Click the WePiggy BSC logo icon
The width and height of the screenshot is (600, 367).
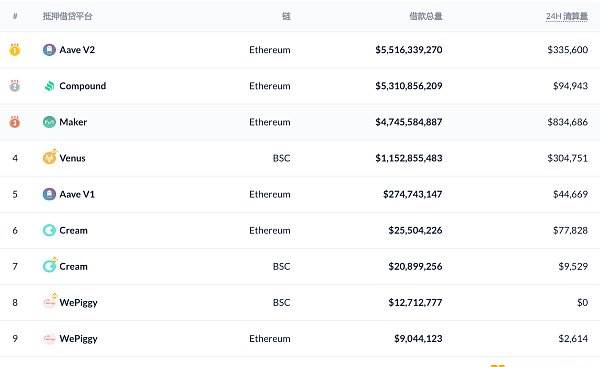point(50,301)
